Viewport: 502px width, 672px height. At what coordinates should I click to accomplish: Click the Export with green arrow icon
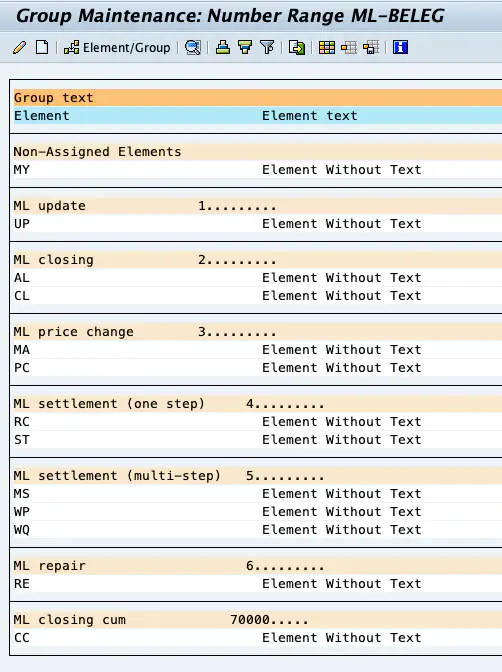pyautogui.click(x=297, y=47)
